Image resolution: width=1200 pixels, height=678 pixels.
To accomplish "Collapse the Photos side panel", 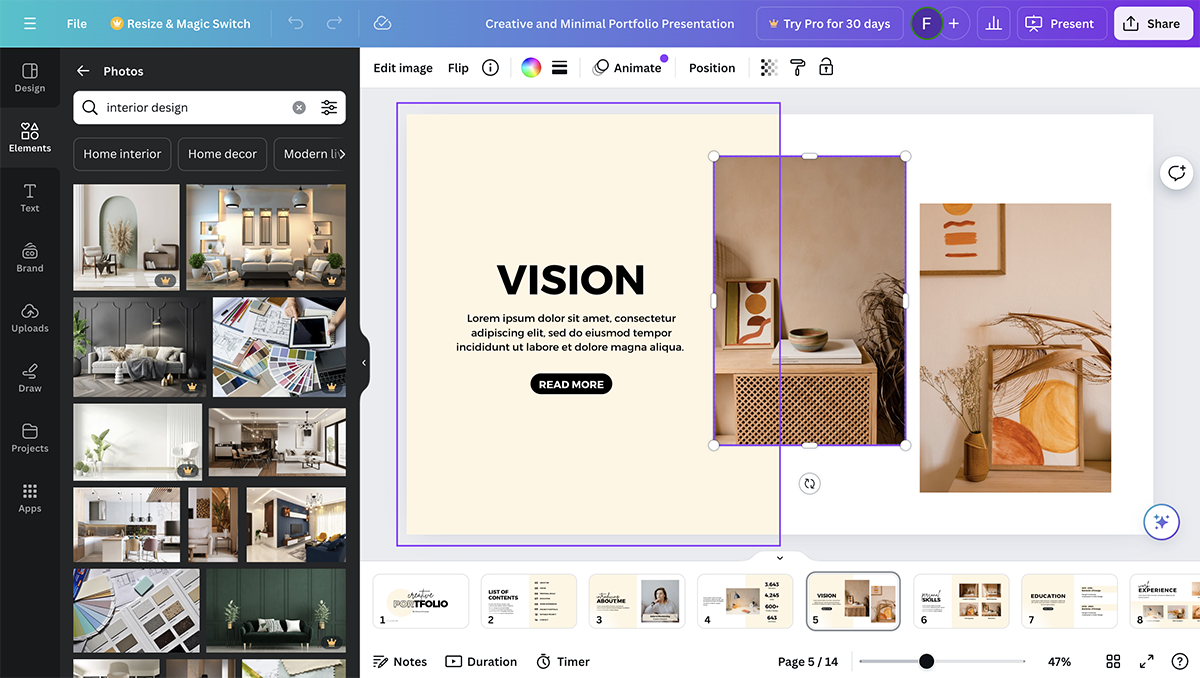I will (x=363, y=362).
